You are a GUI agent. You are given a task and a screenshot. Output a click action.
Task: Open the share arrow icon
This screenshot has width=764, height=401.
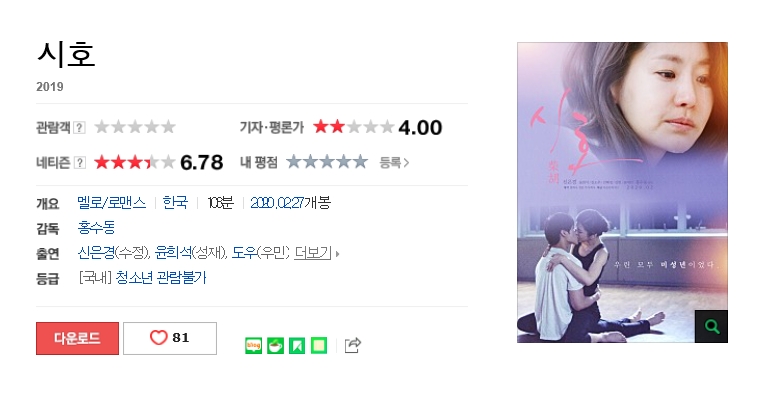[x=352, y=345]
